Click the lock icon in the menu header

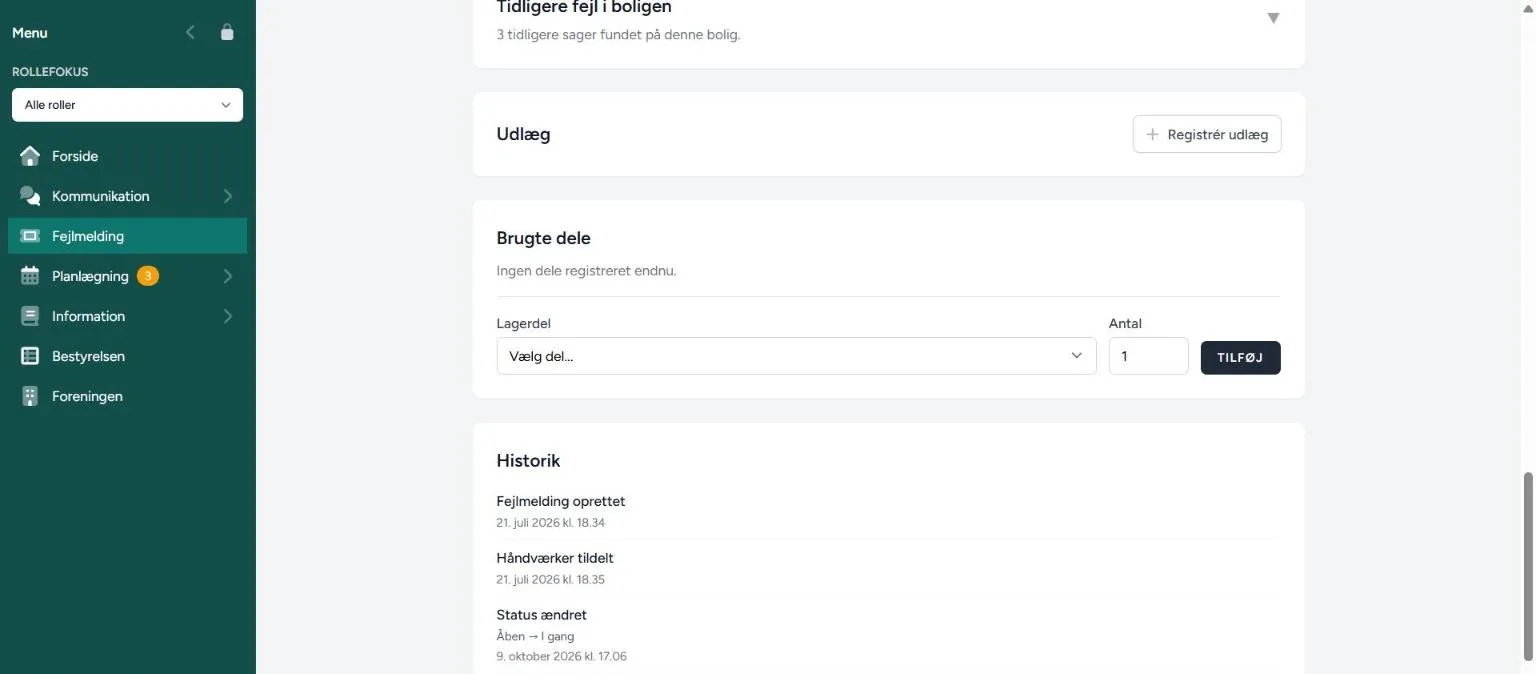[x=227, y=33]
